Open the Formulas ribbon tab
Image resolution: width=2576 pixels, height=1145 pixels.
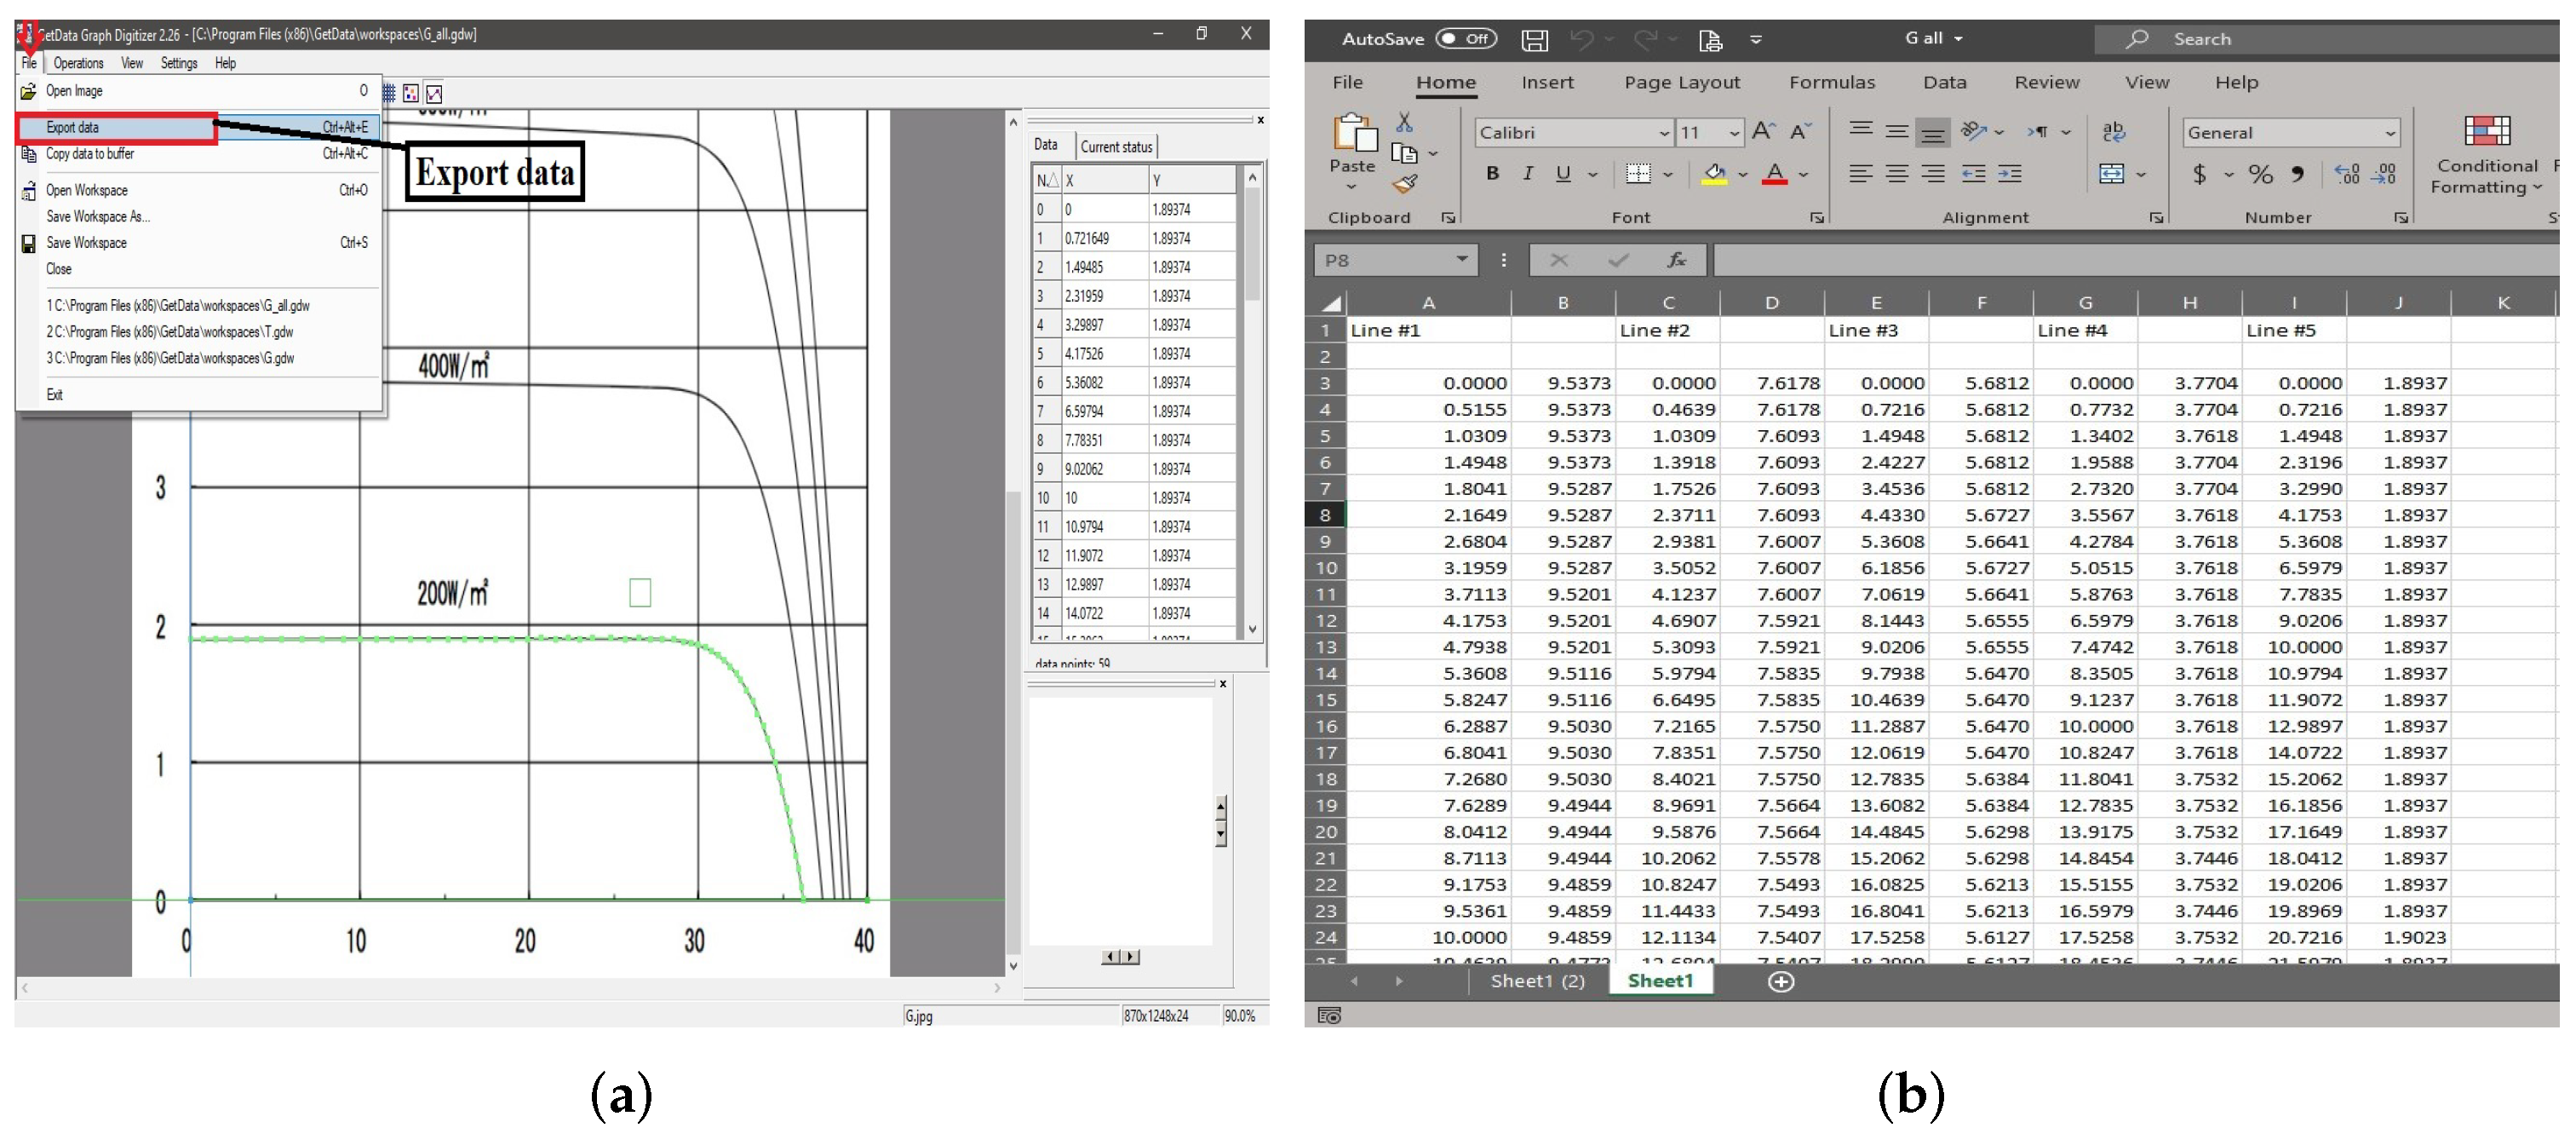click(x=1831, y=83)
